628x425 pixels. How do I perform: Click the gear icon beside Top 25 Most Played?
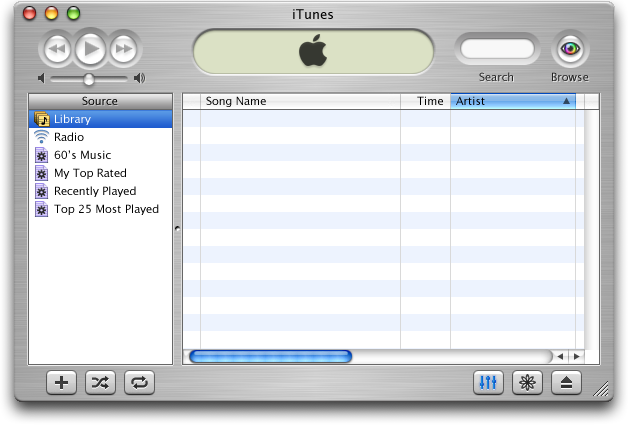pos(41,209)
